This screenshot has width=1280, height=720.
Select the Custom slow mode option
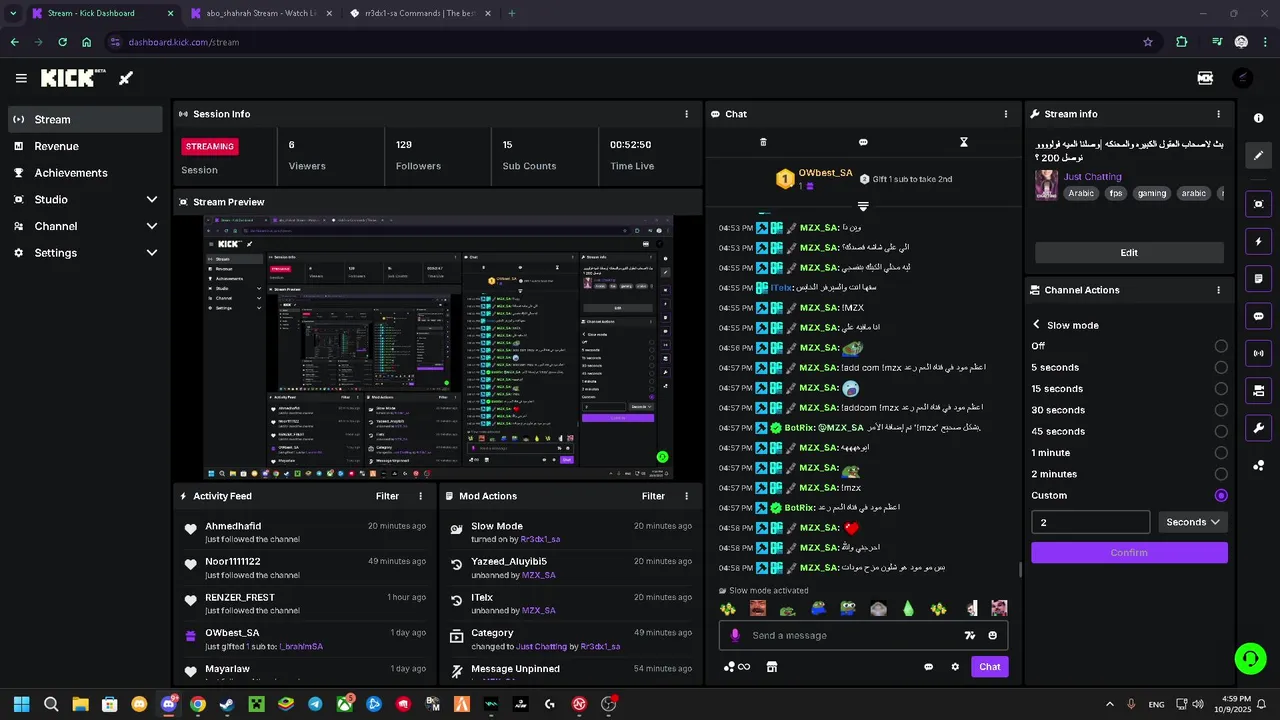pyautogui.click(x=1221, y=496)
